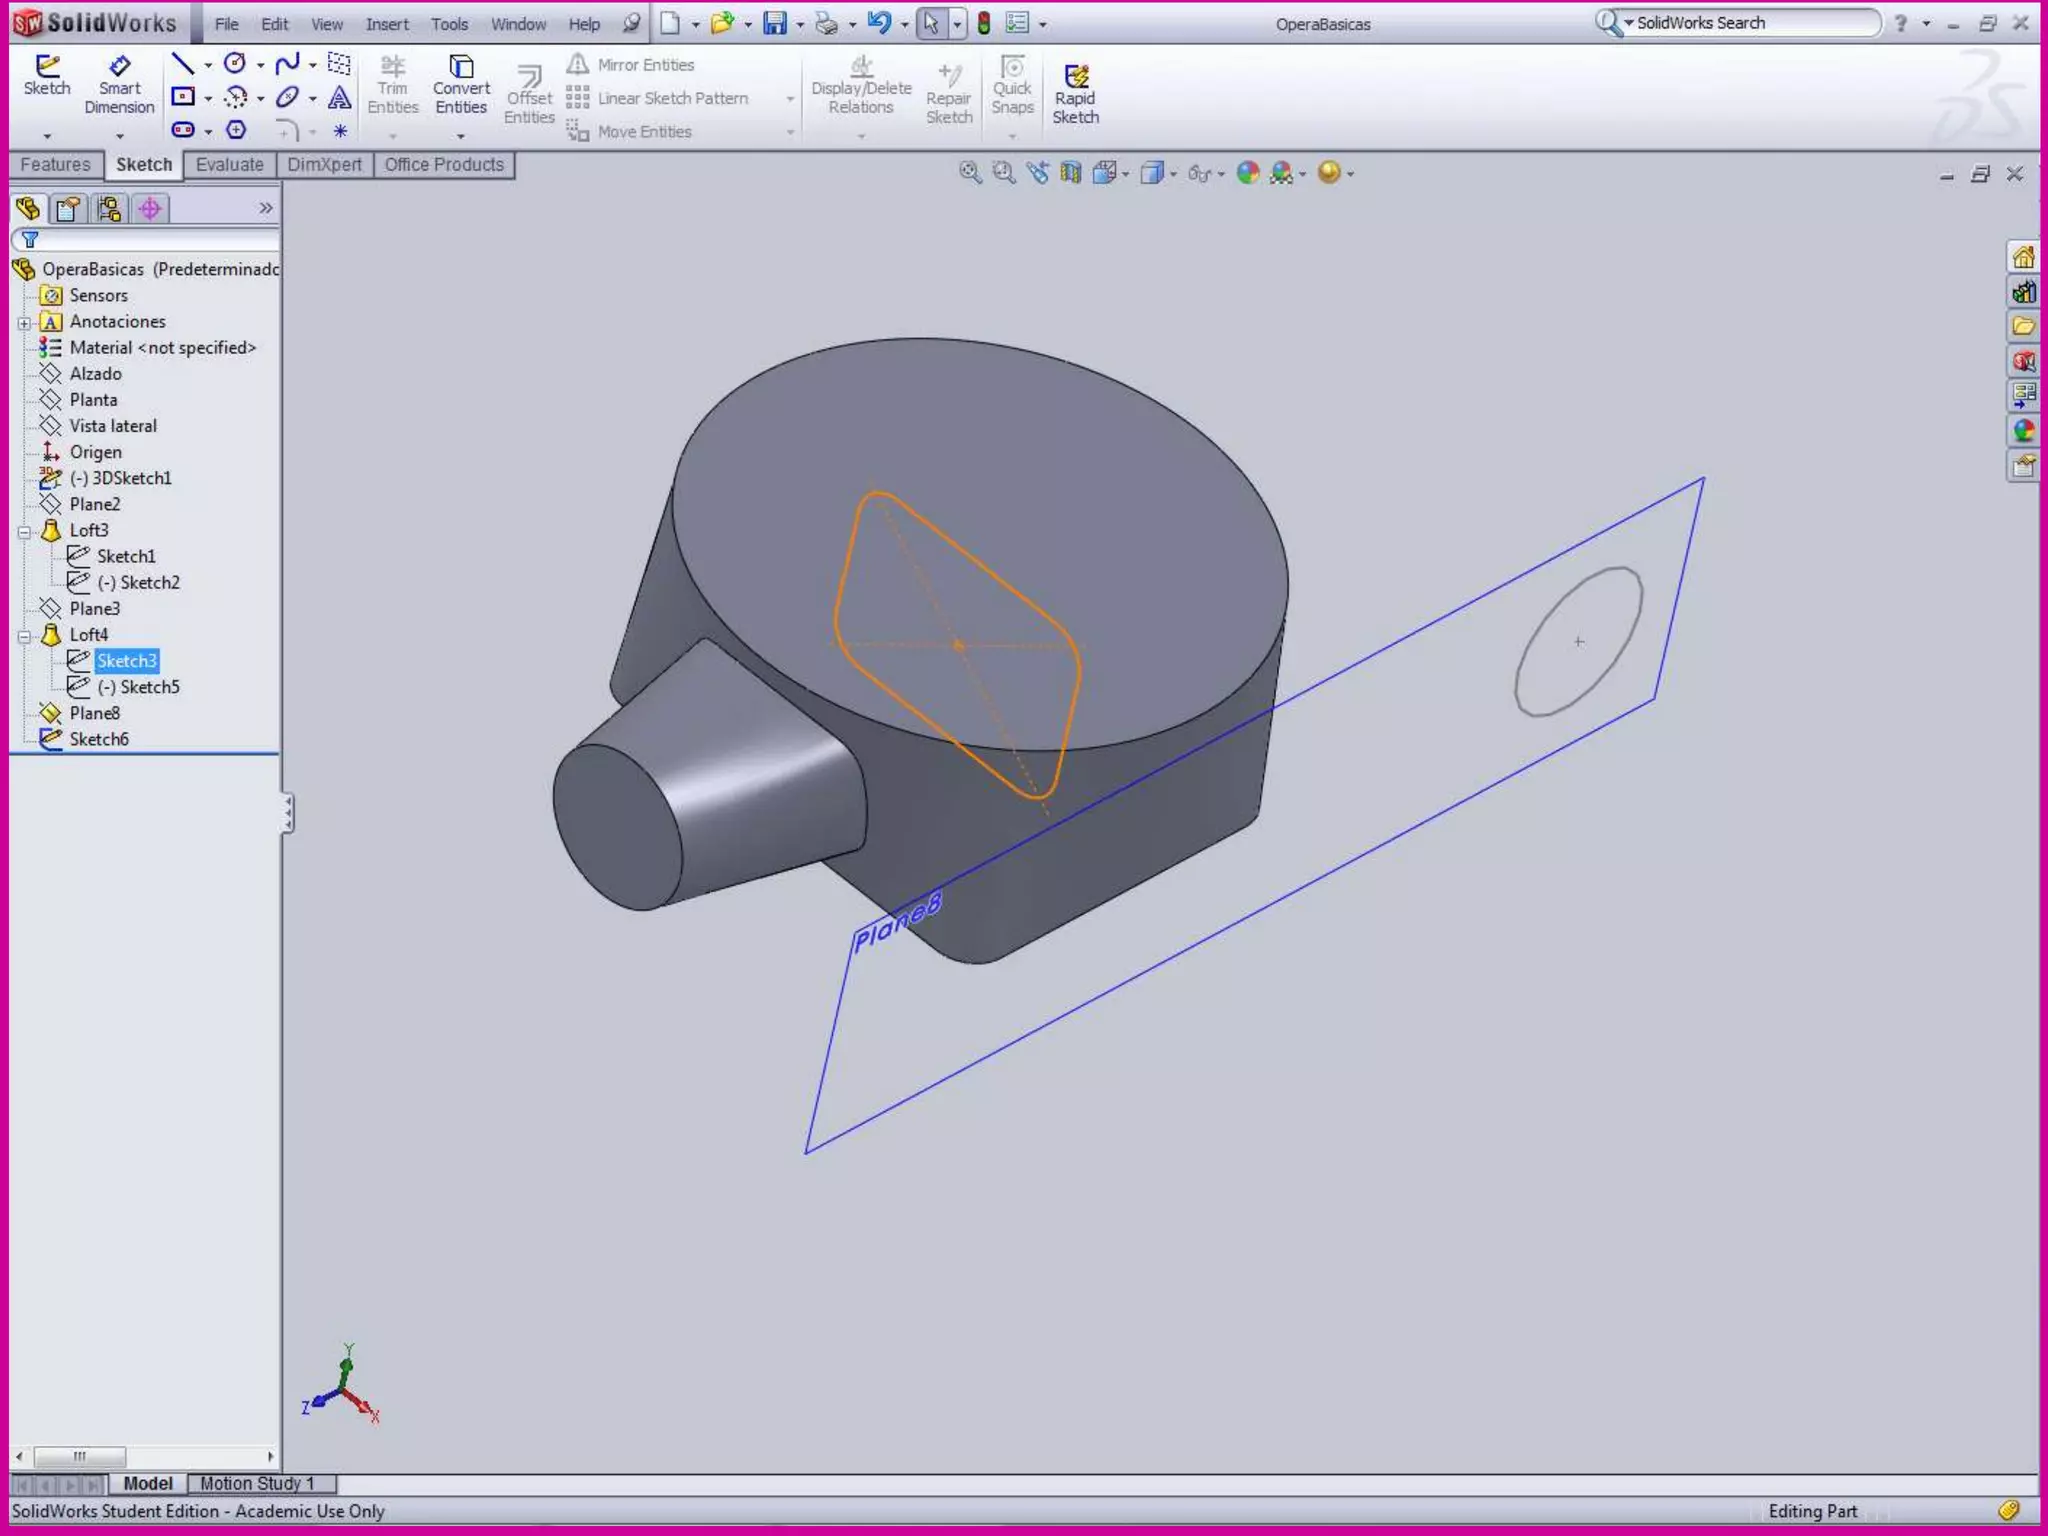Switch to the Motion Study 1 tab
Screen dimensions: 2048x1536
pos(257,1483)
